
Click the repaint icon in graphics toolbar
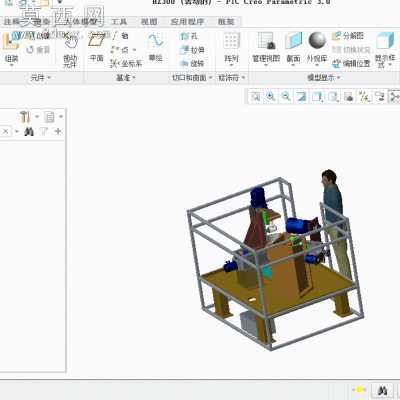[x=301, y=97]
